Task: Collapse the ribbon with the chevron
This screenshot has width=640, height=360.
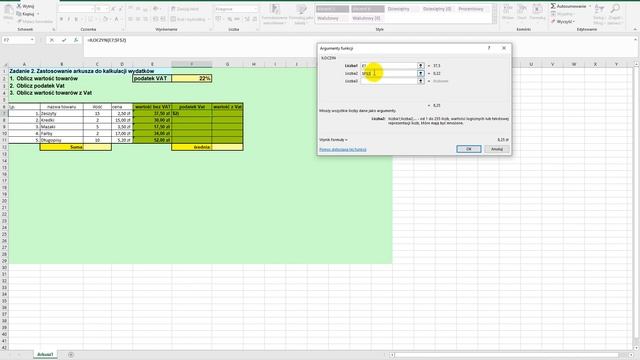Action: 635,29
